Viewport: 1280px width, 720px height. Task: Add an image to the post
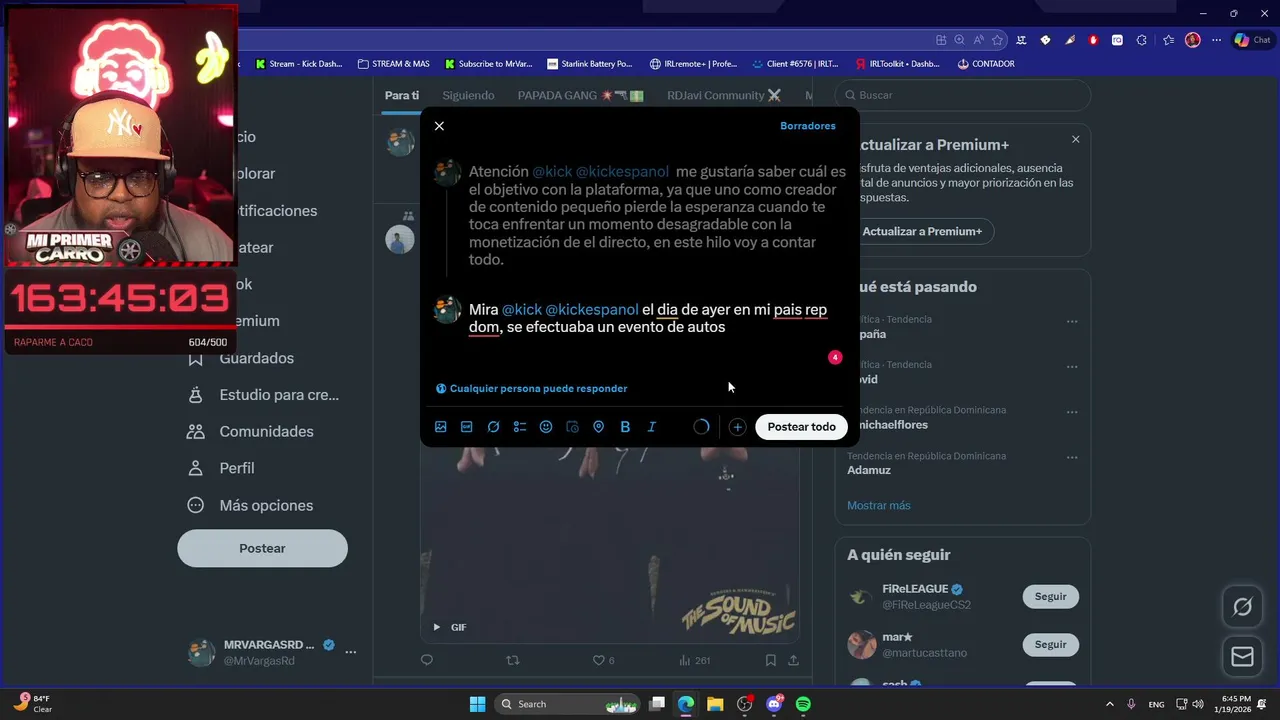pyautogui.click(x=440, y=427)
